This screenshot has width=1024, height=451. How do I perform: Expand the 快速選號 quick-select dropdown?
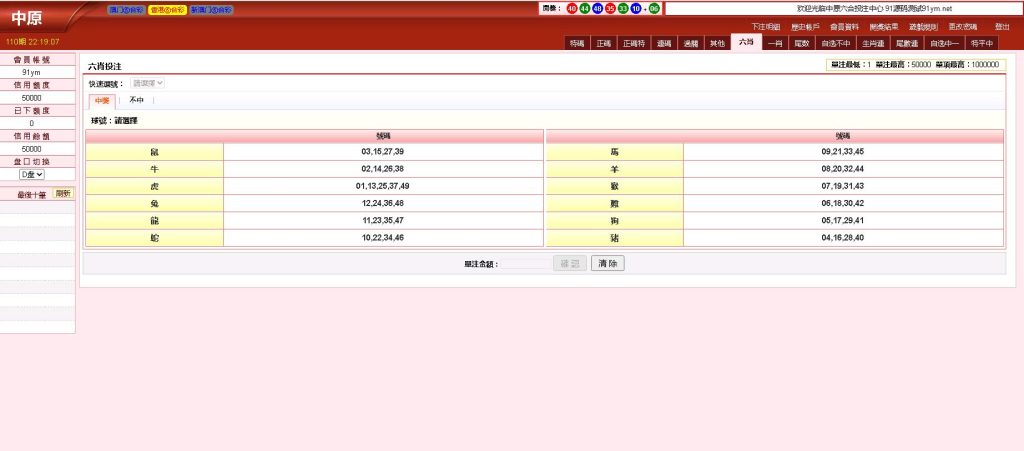click(x=148, y=83)
